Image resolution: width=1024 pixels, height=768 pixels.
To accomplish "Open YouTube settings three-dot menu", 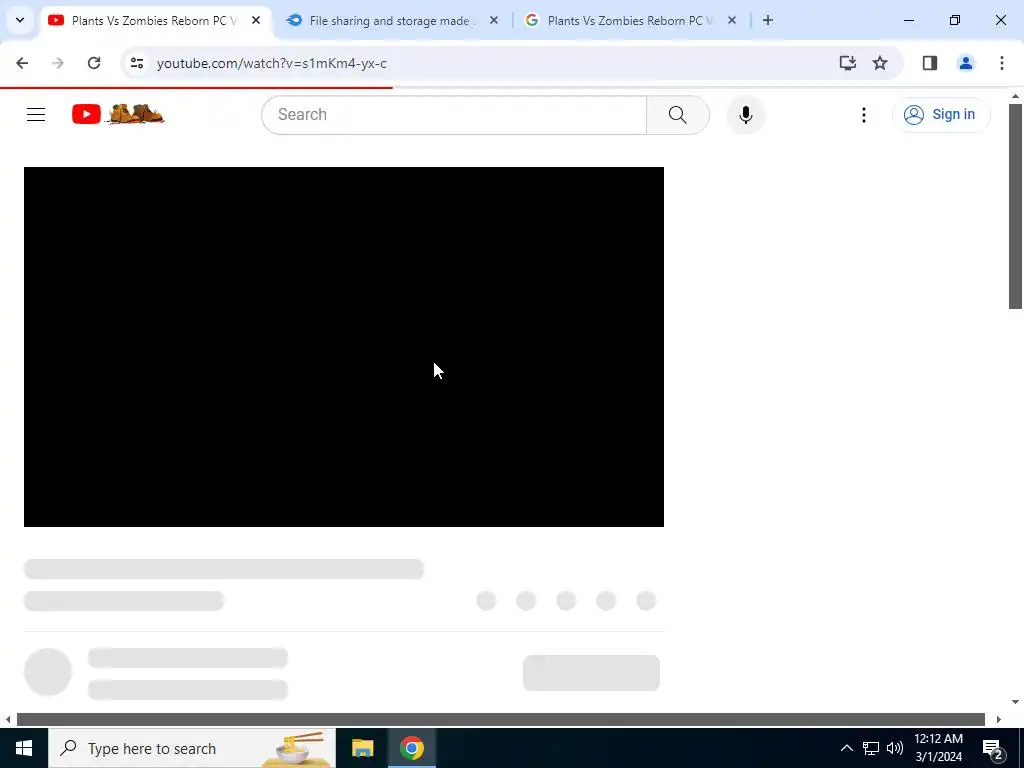I will (x=863, y=115).
